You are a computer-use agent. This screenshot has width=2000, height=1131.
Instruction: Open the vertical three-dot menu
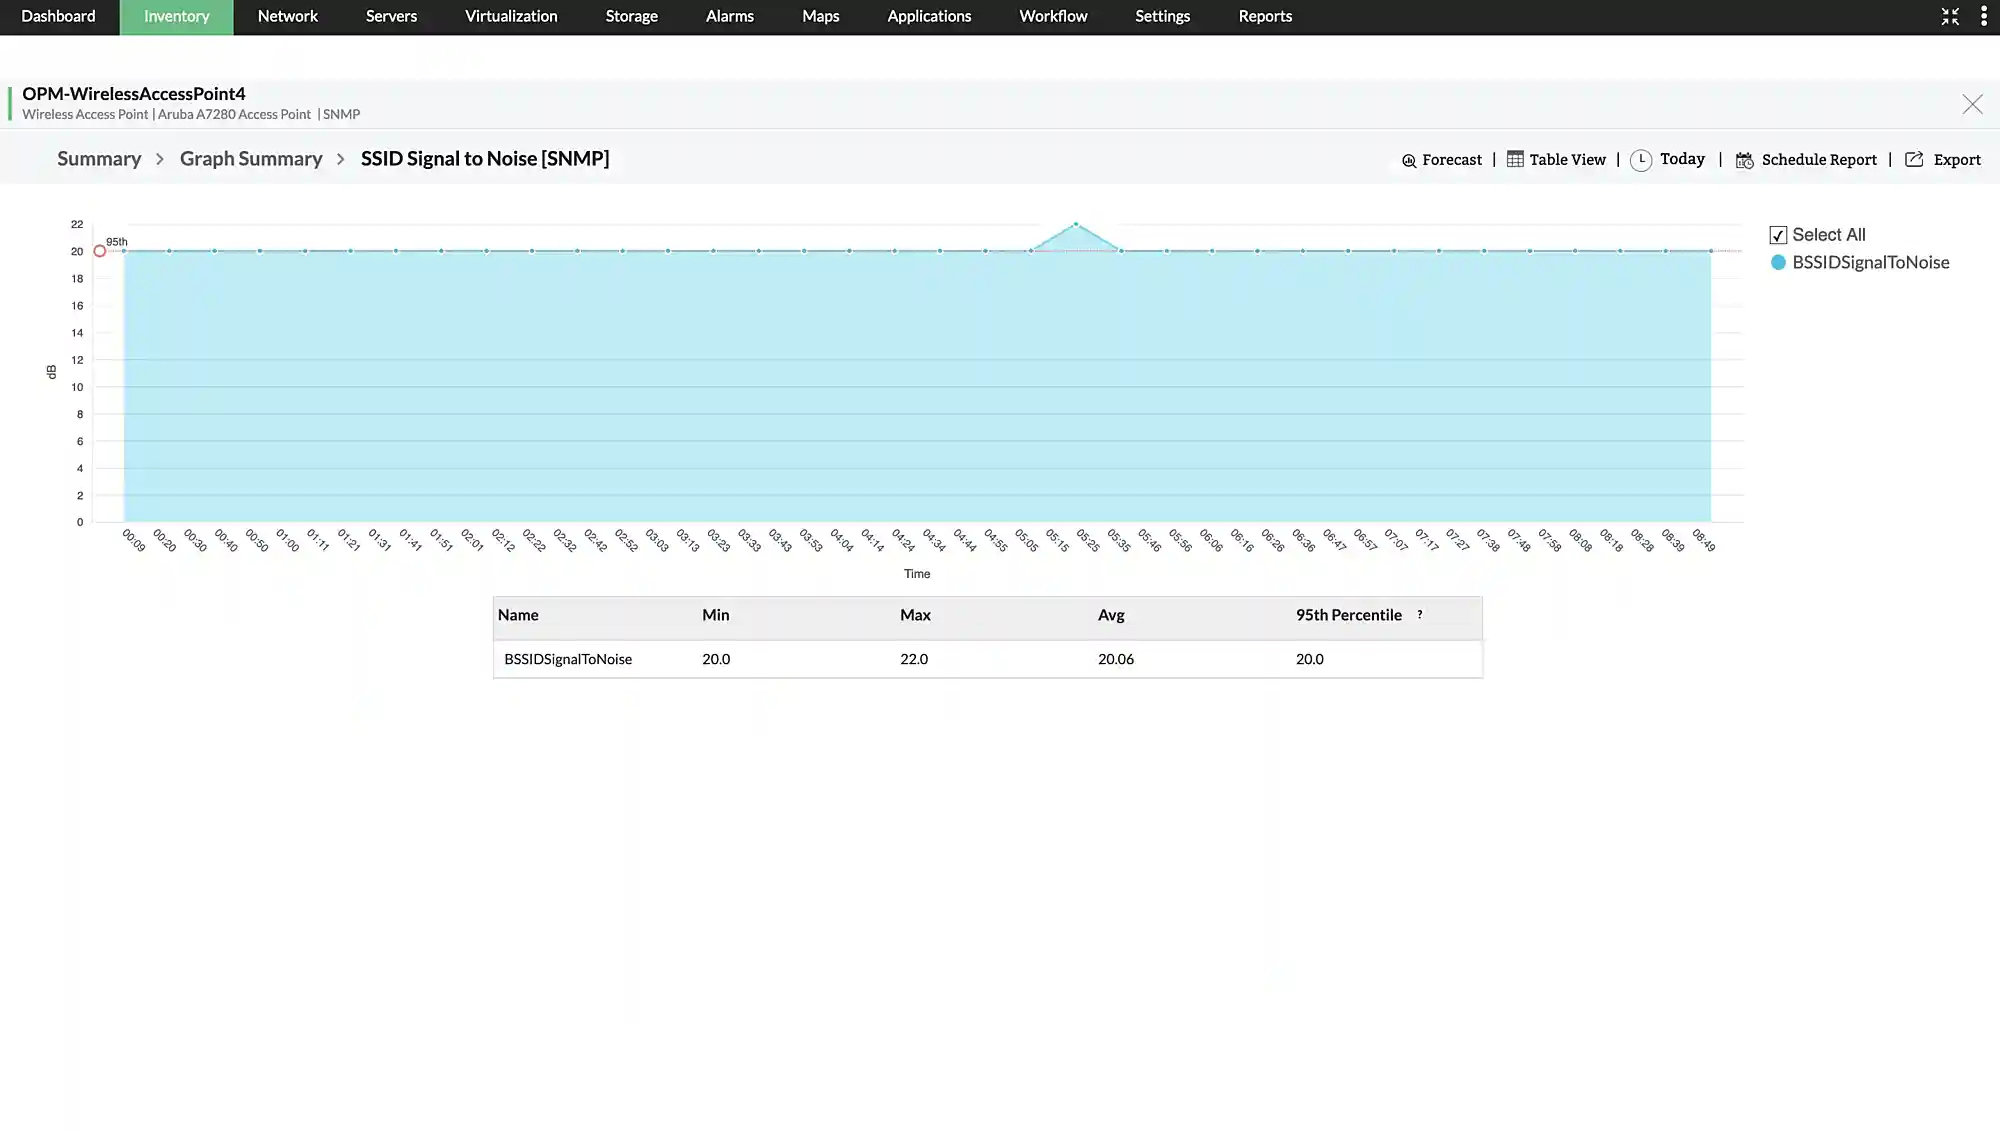[x=1984, y=17]
